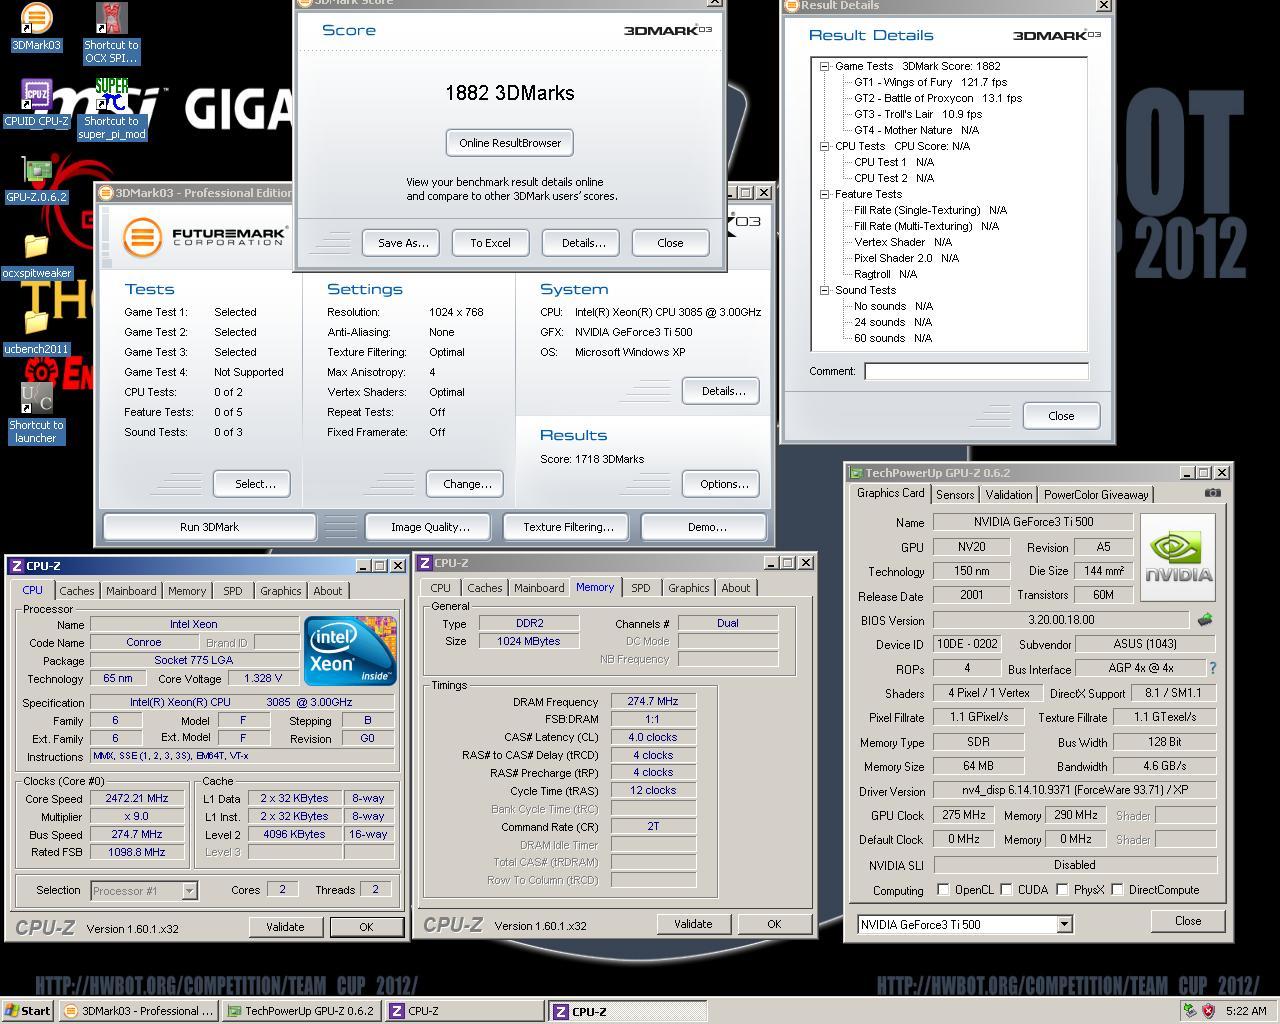Open Caches tab in left CPU-Z window
Viewport: 1280px width, 1024px height.
coord(77,591)
